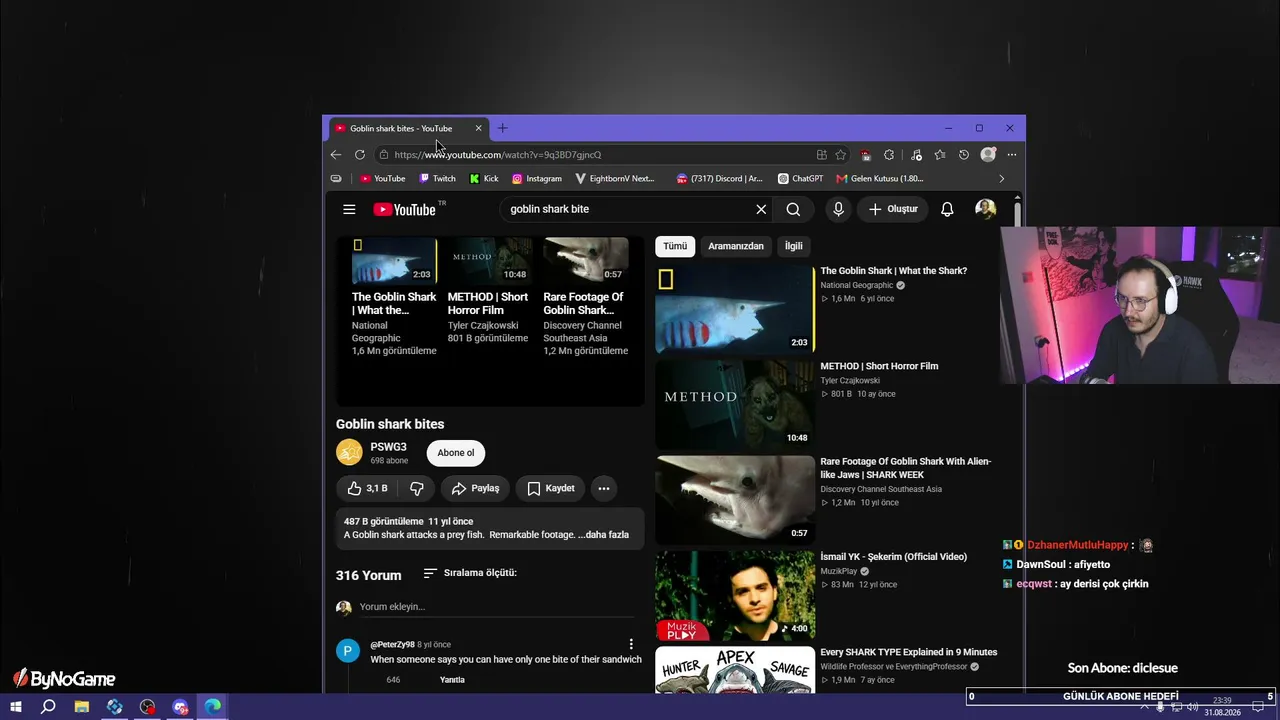Image resolution: width=1280 pixels, height=720 pixels.
Task: Open the Sıralama ölçütü comment sort dropdown
Action: tap(470, 573)
